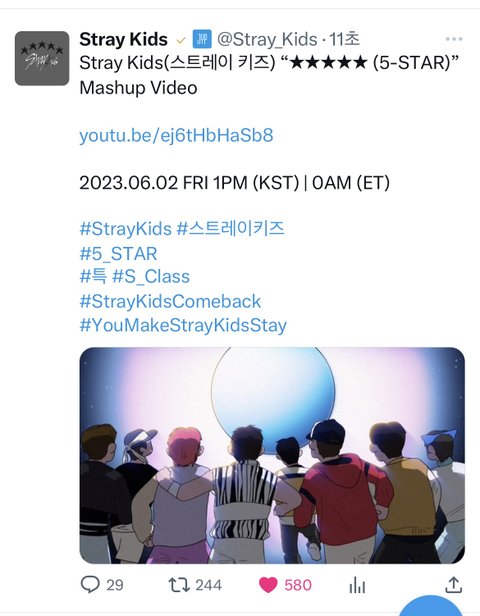The height and width of the screenshot is (616, 480).
Task: Open the youtu.be/ej6tHbHaSb8 link
Action: click(x=176, y=135)
